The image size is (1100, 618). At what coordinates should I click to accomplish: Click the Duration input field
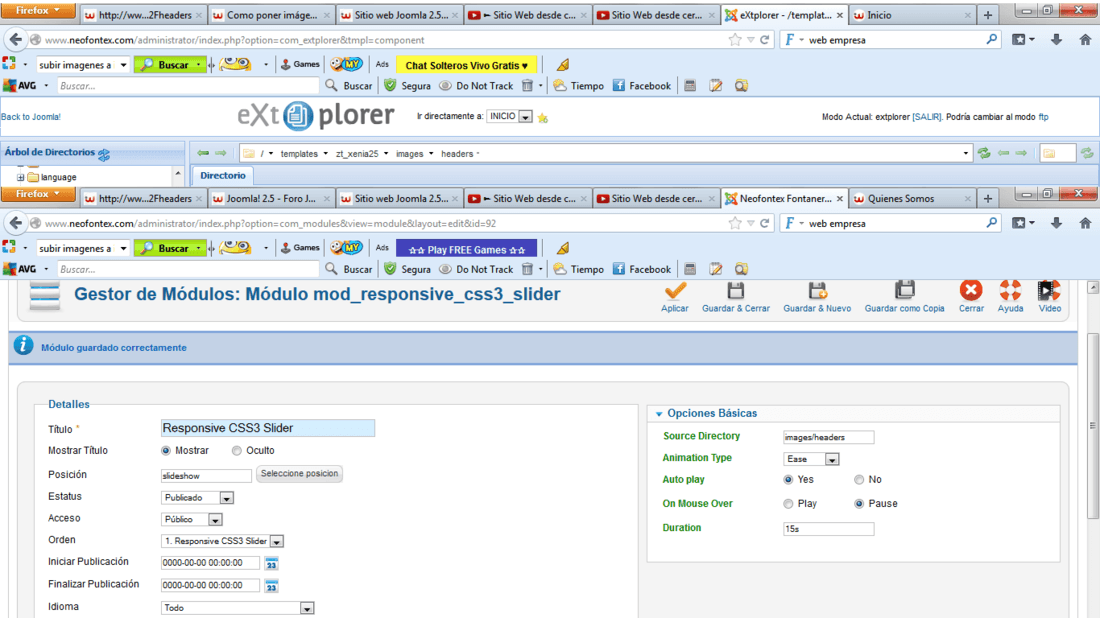point(828,528)
